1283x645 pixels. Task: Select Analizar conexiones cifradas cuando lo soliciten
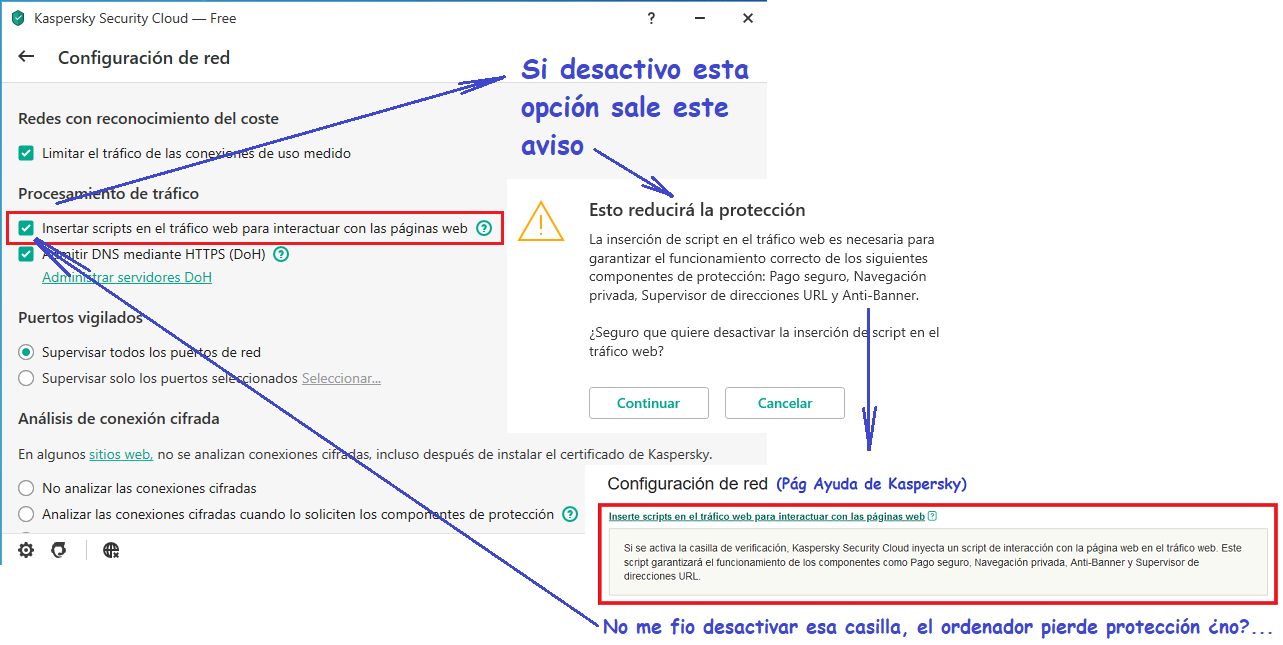click(26, 514)
